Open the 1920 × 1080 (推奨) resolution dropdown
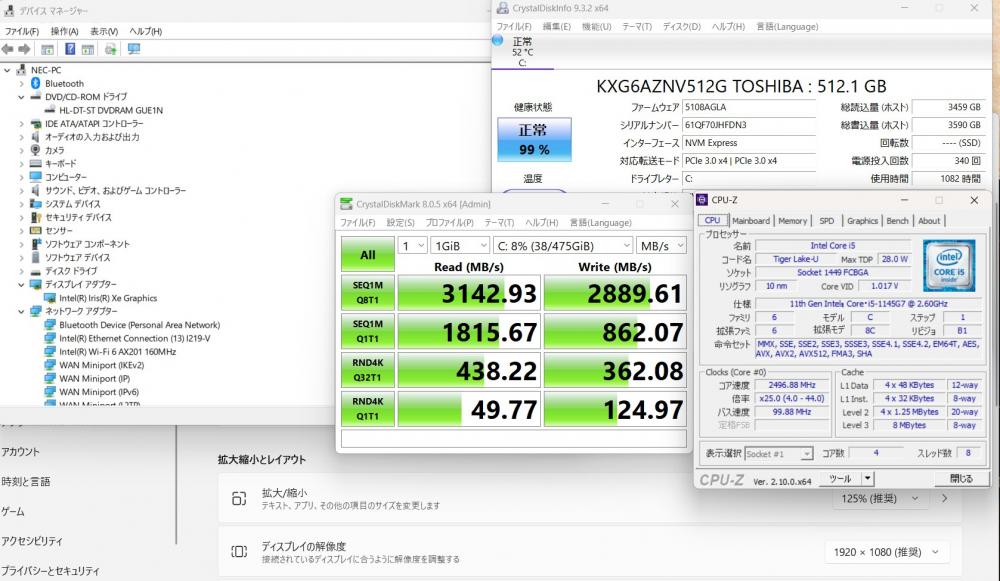 coord(886,552)
